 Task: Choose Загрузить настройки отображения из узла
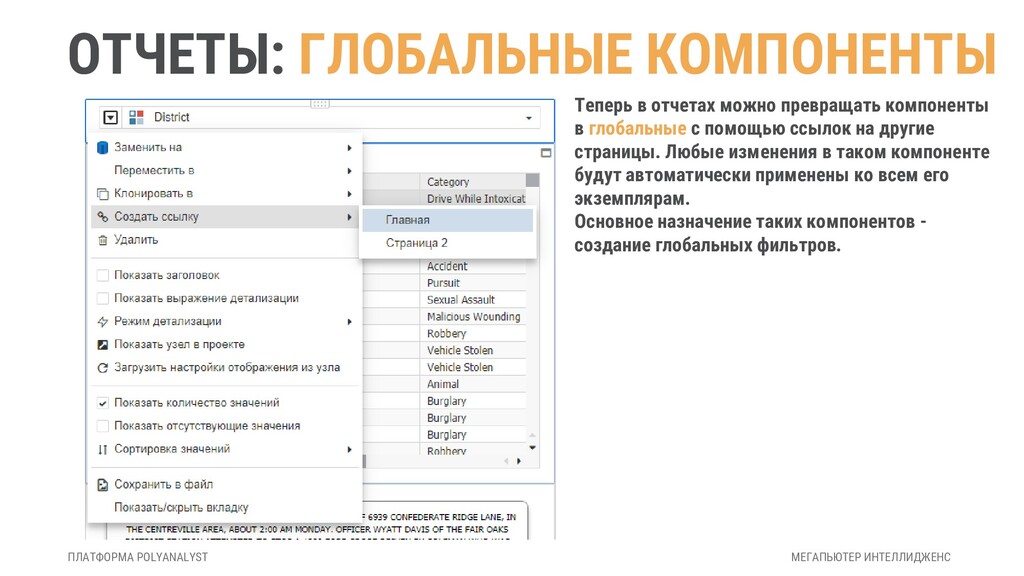225,368
